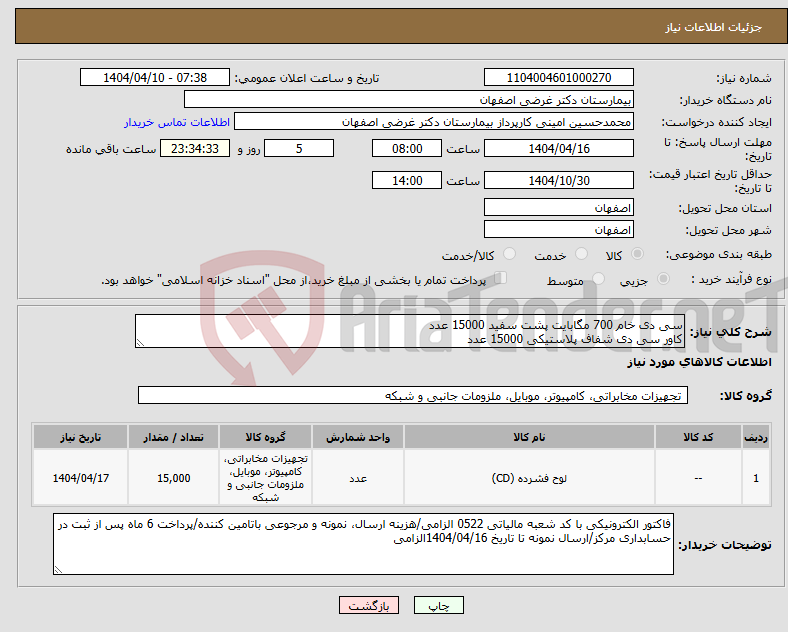Click the request creator name field
The height and width of the screenshot is (632, 788).
[434, 122]
